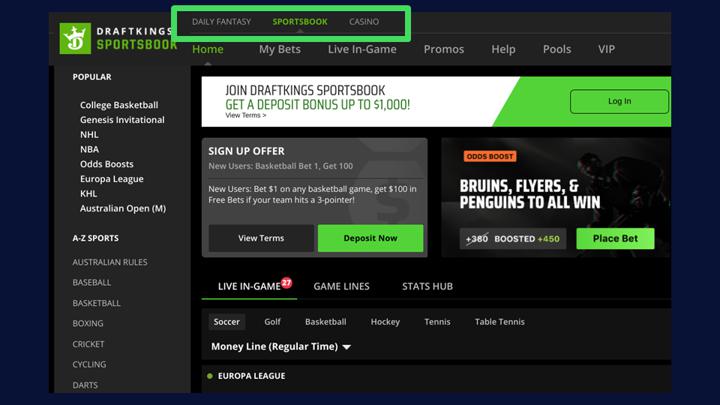Click the green live dot beside Europa League

click(x=210, y=376)
